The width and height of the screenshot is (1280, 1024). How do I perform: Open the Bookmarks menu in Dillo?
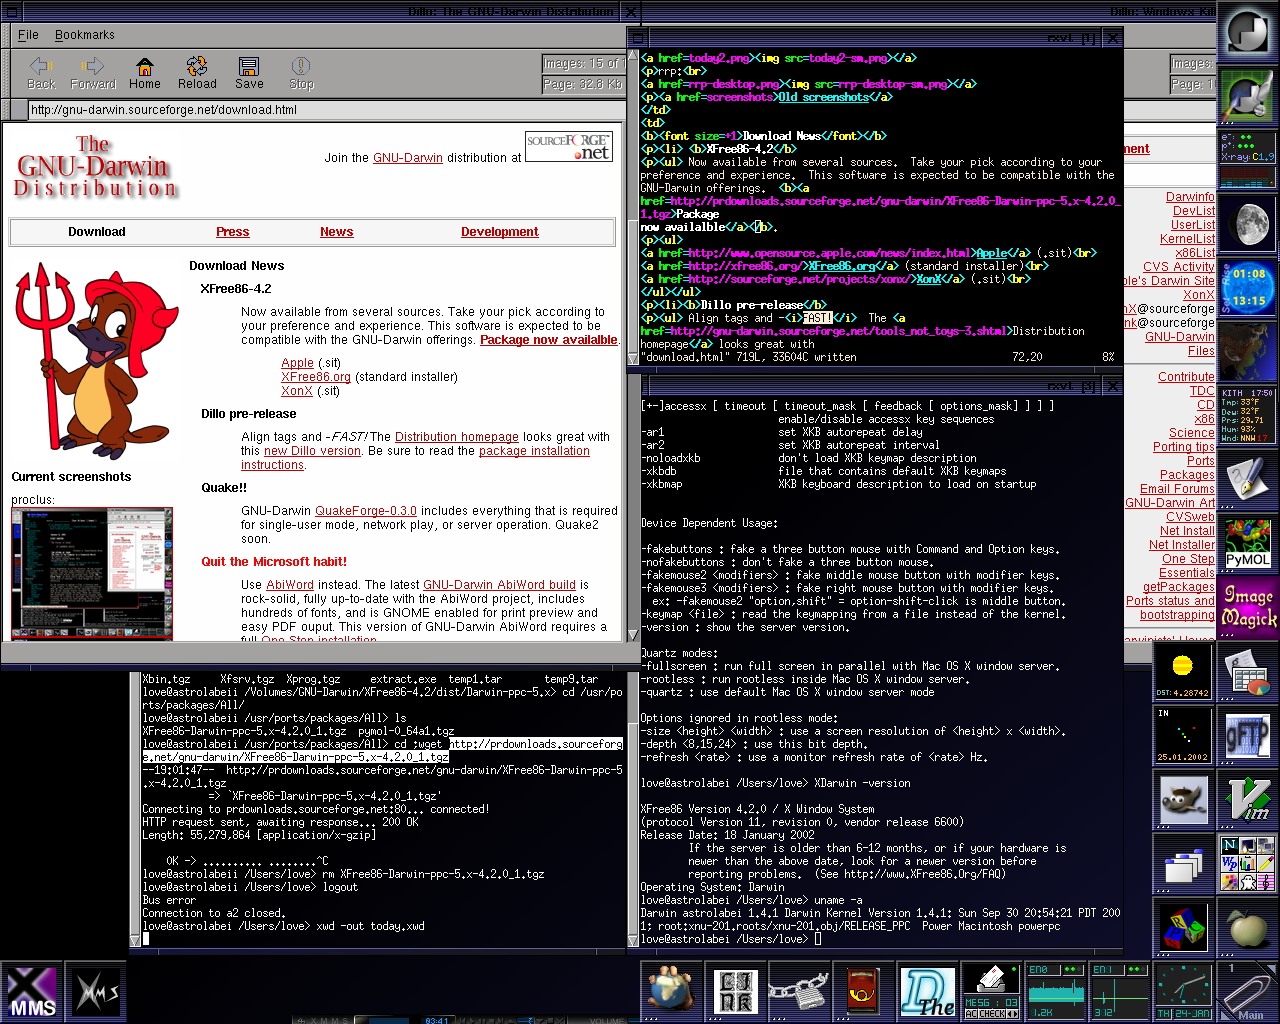84,35
